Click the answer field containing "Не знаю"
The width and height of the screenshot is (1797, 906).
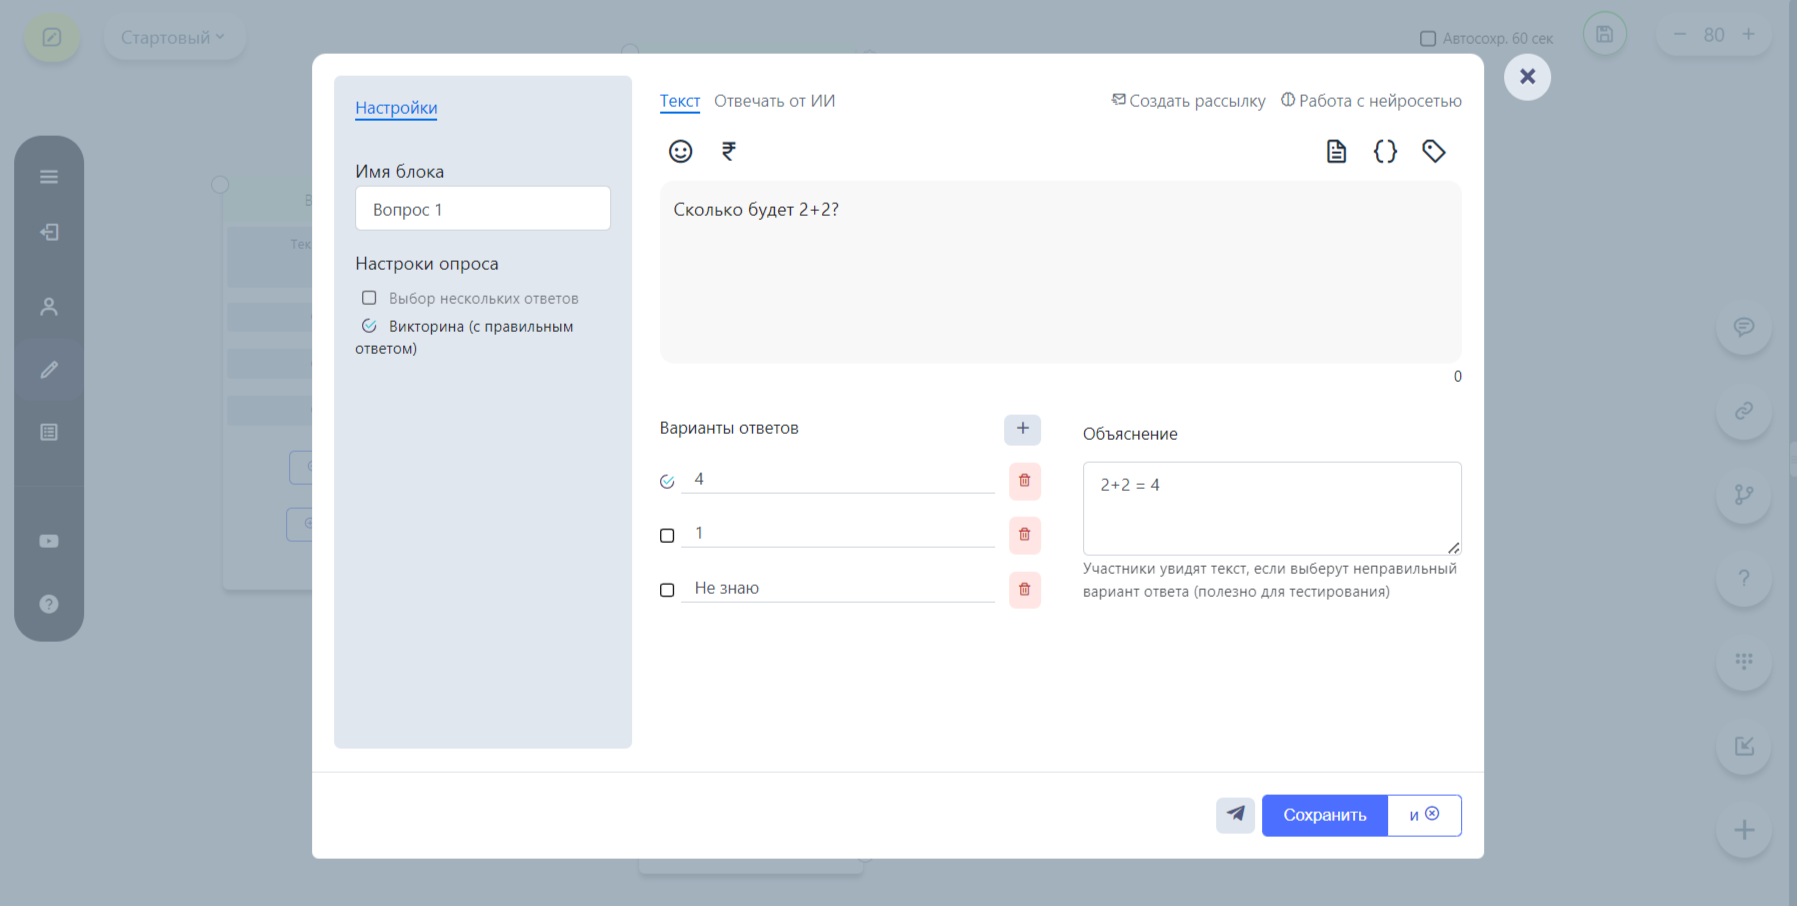pyautogui.click(x=838, y=588)
